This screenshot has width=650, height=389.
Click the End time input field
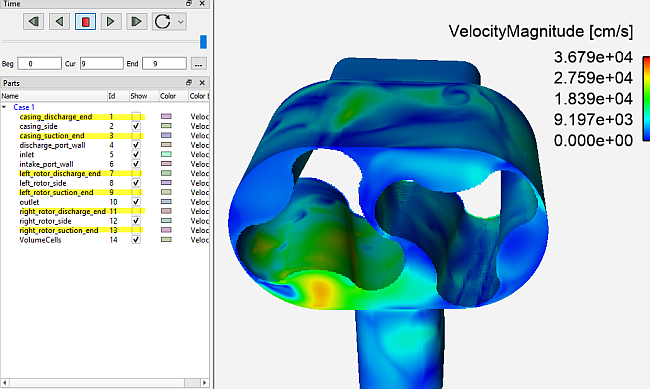tap(164, 63)
